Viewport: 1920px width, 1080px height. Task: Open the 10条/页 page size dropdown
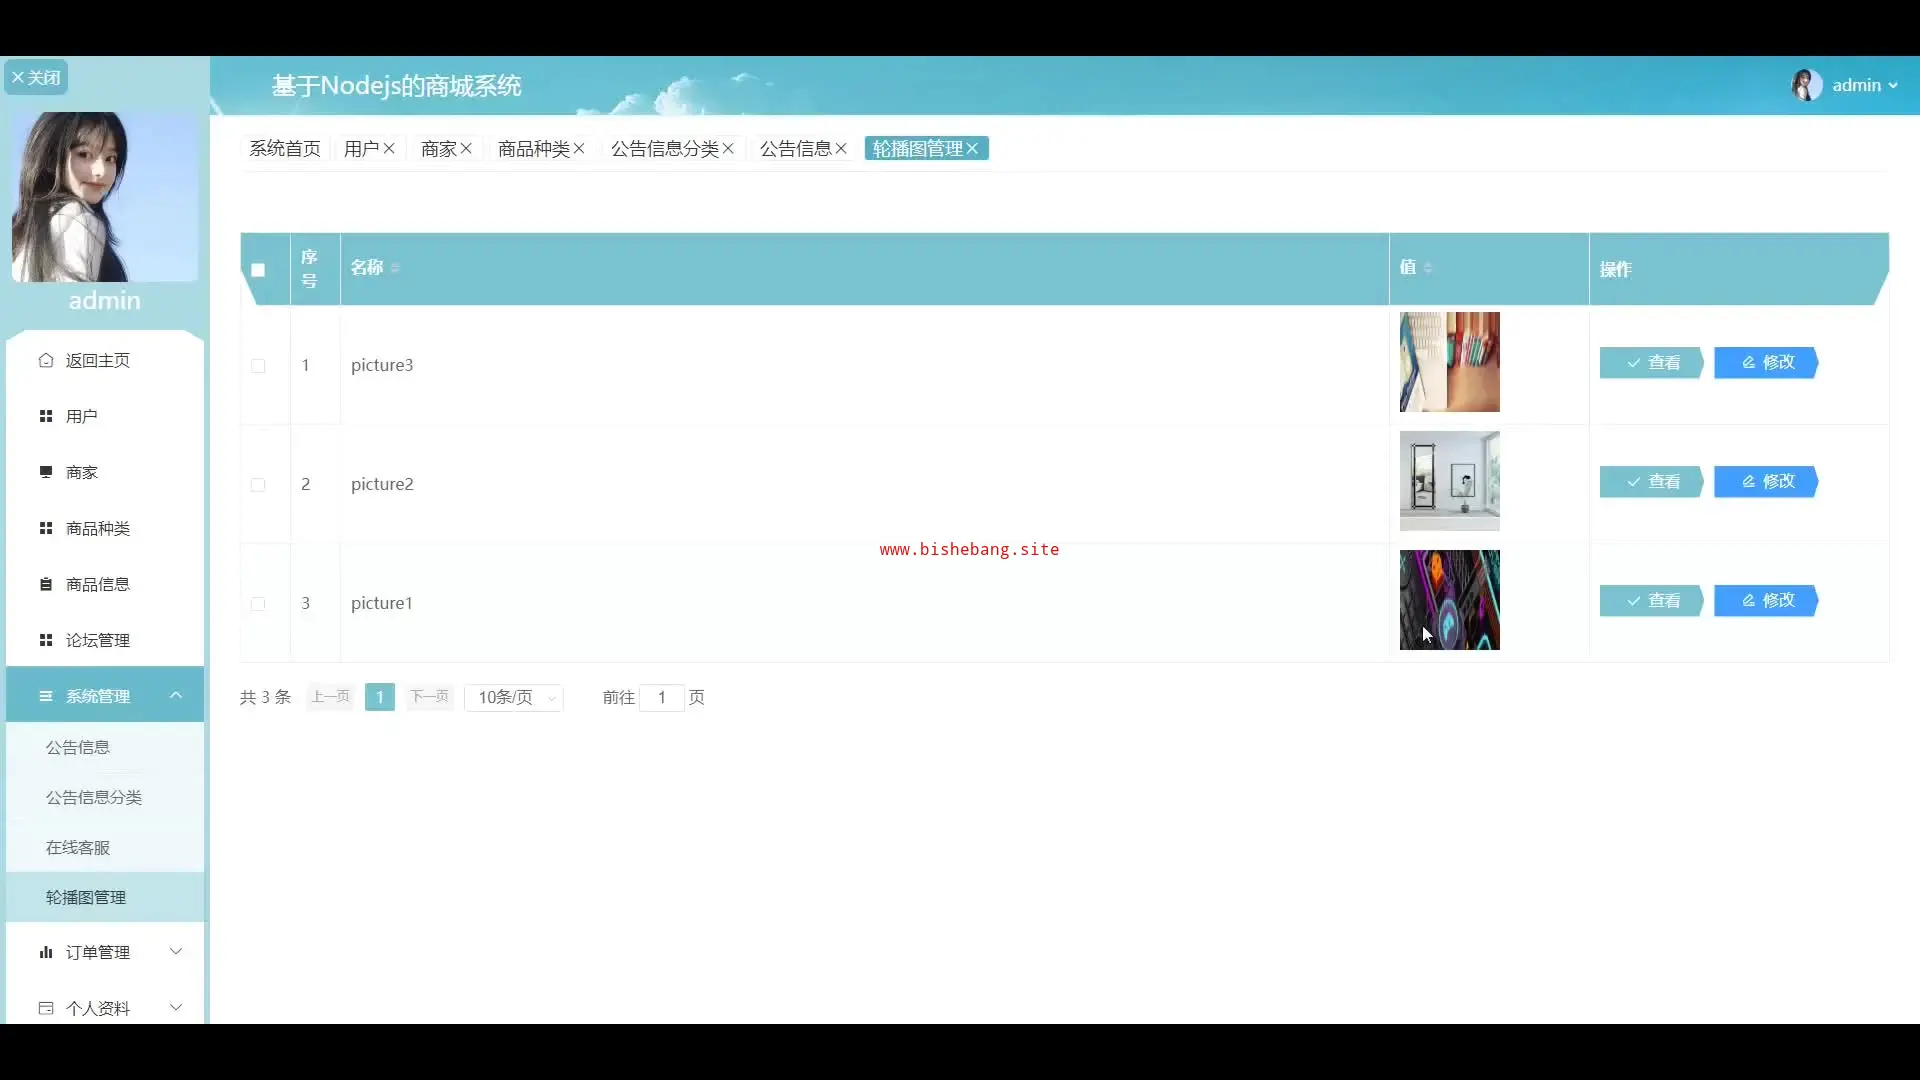coord(514,698)
